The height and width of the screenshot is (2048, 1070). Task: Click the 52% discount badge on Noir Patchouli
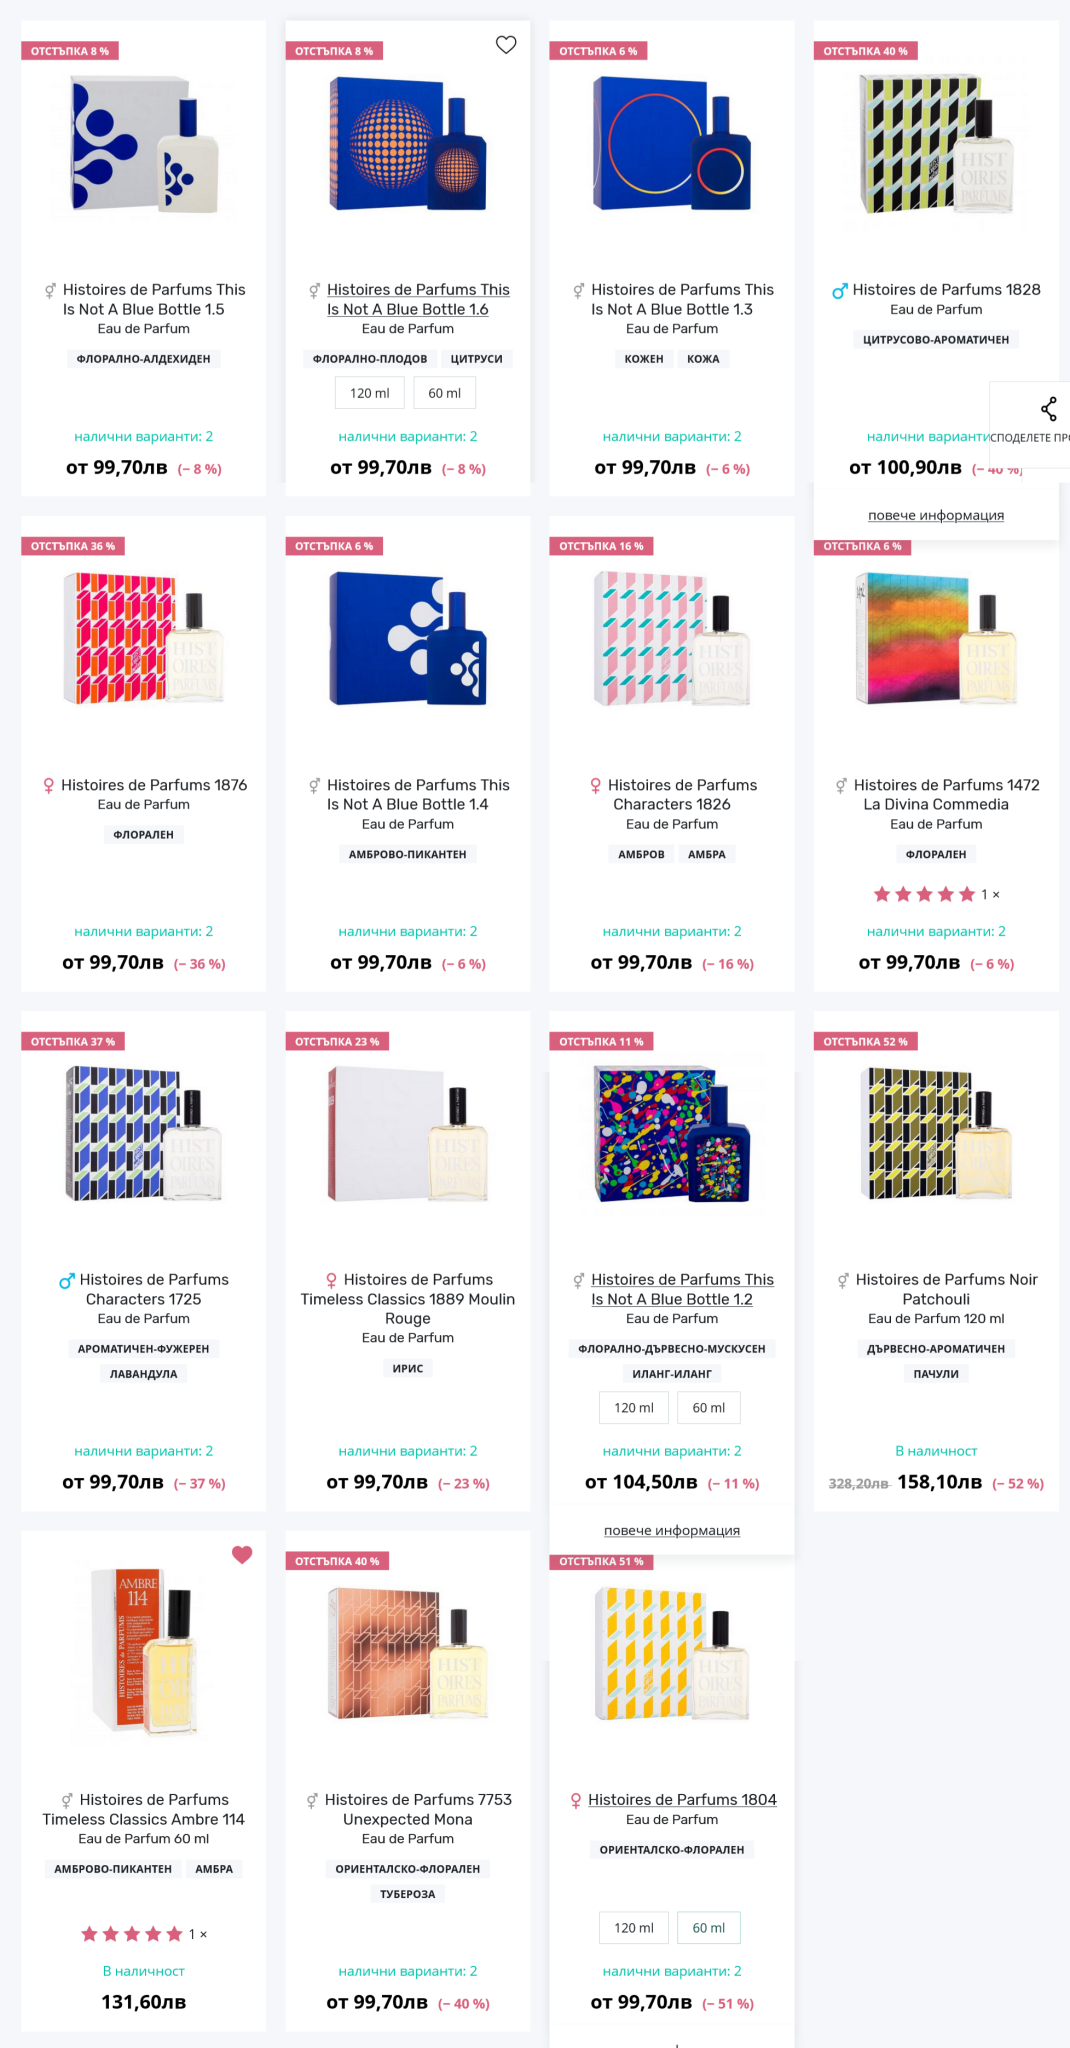click(865, 1042)
